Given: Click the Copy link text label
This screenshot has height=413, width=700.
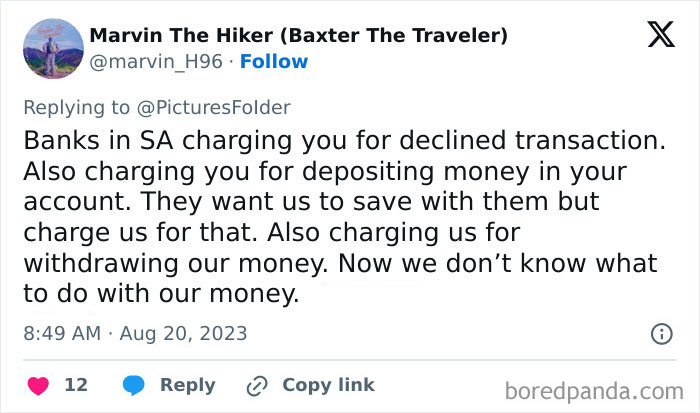Looking at the screenshot, I should pos(328,385).
